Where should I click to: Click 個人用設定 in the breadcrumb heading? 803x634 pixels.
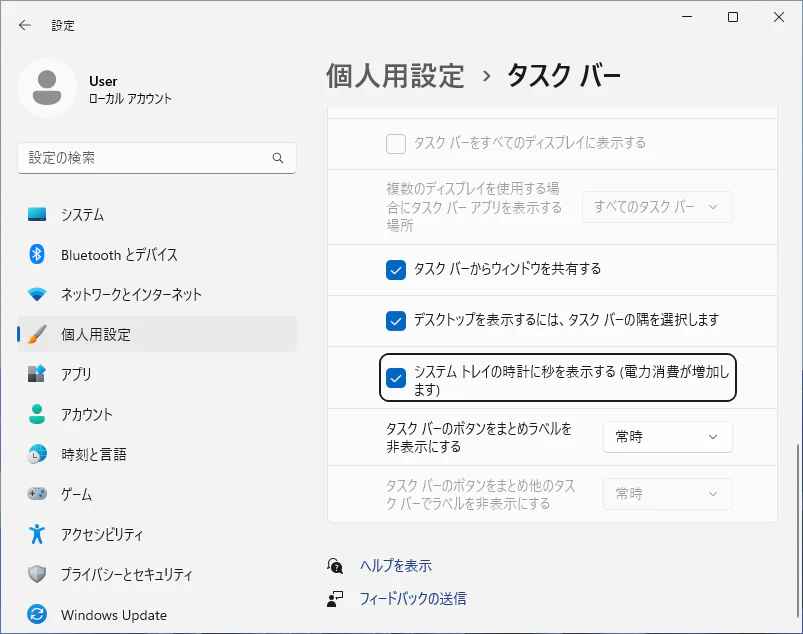tap(395, 76)
